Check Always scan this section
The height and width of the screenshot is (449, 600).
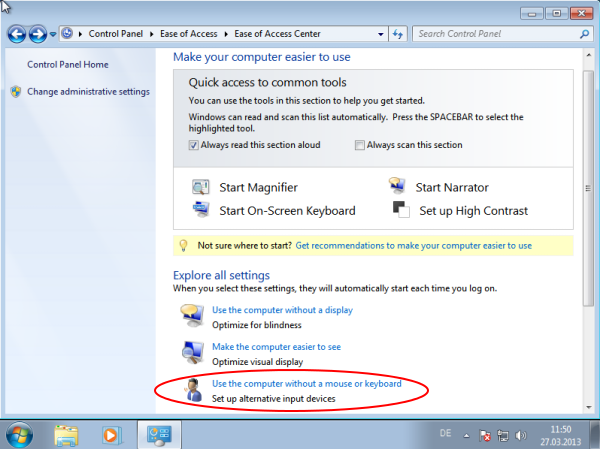[x=359, y=145]
